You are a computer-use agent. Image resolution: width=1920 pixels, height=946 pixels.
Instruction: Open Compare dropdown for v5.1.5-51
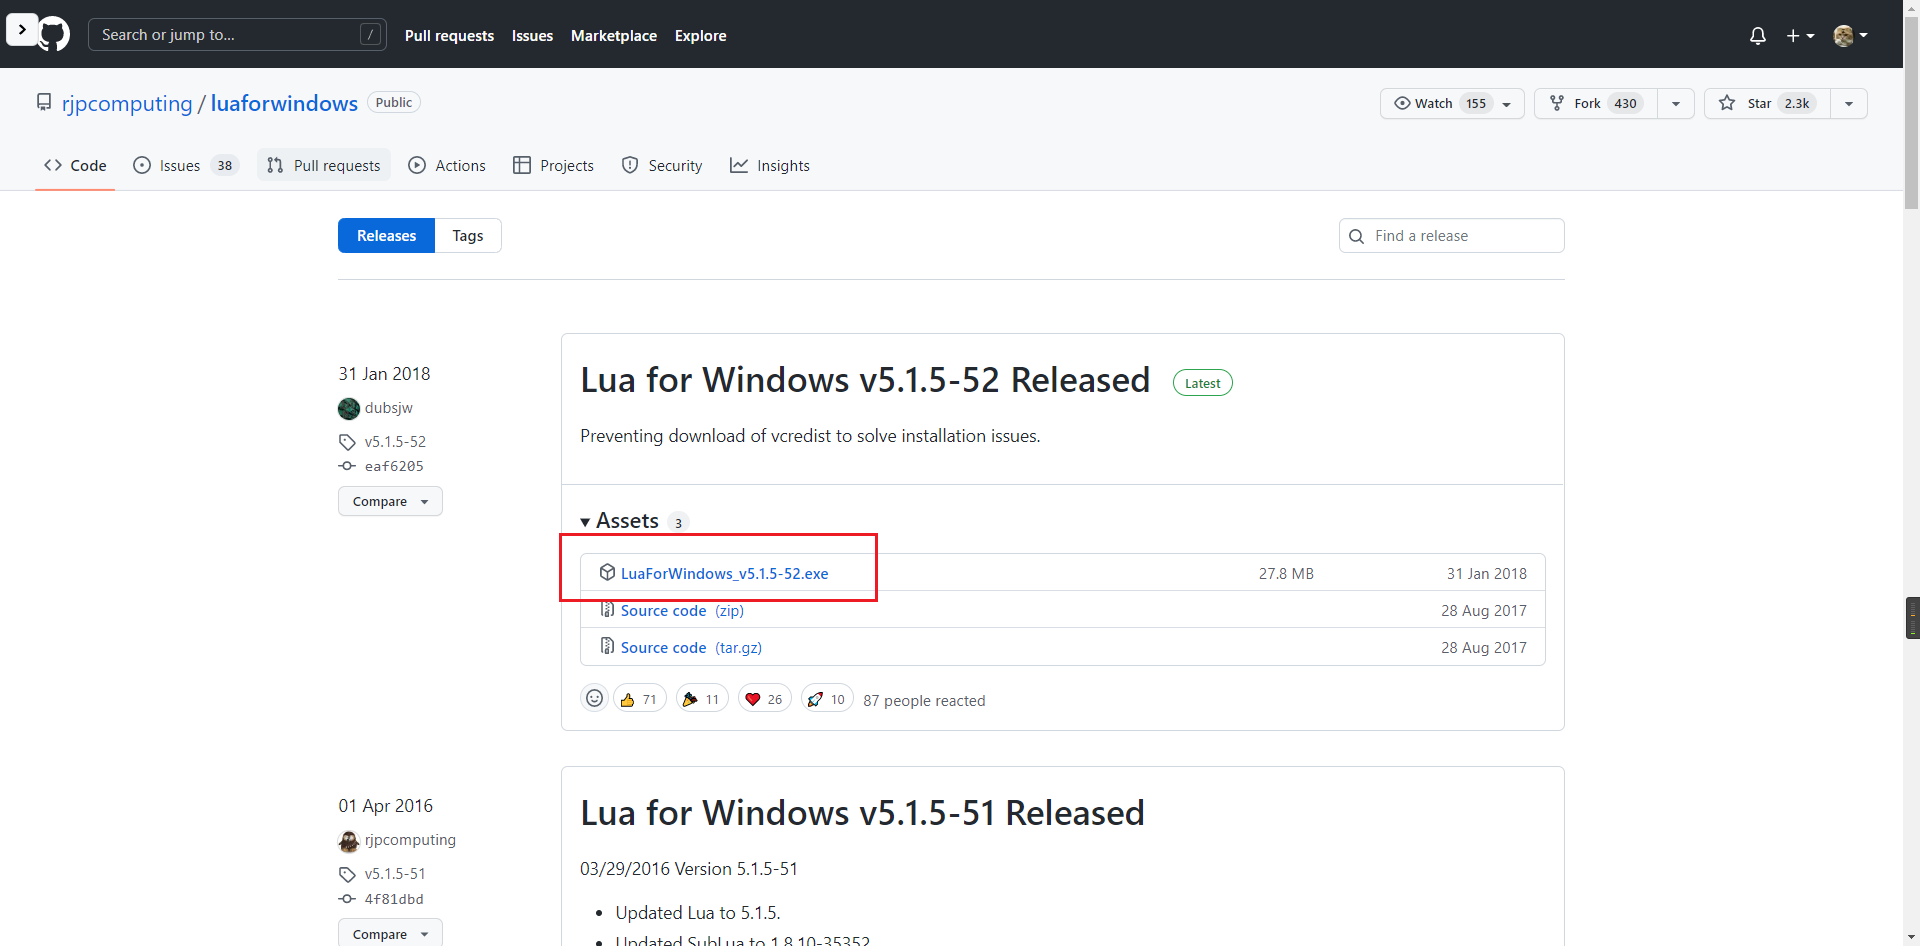pos(390,933)
